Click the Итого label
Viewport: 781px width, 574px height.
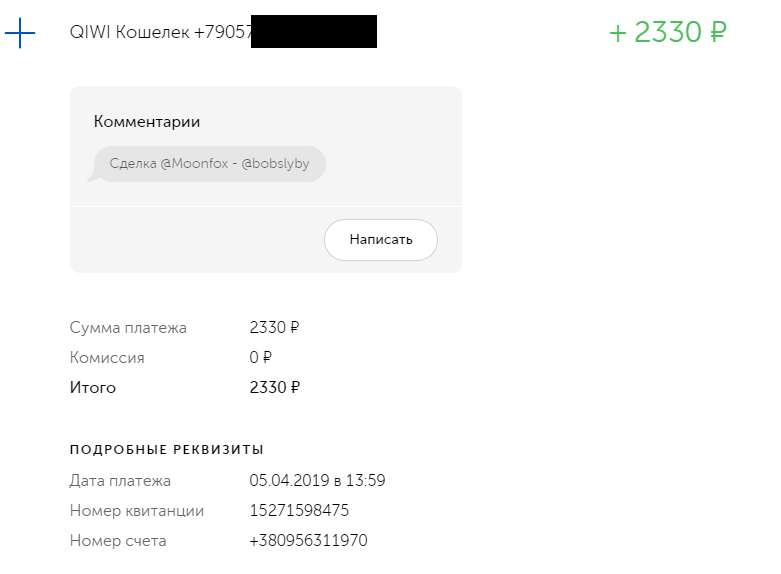(x=93, y=388)
